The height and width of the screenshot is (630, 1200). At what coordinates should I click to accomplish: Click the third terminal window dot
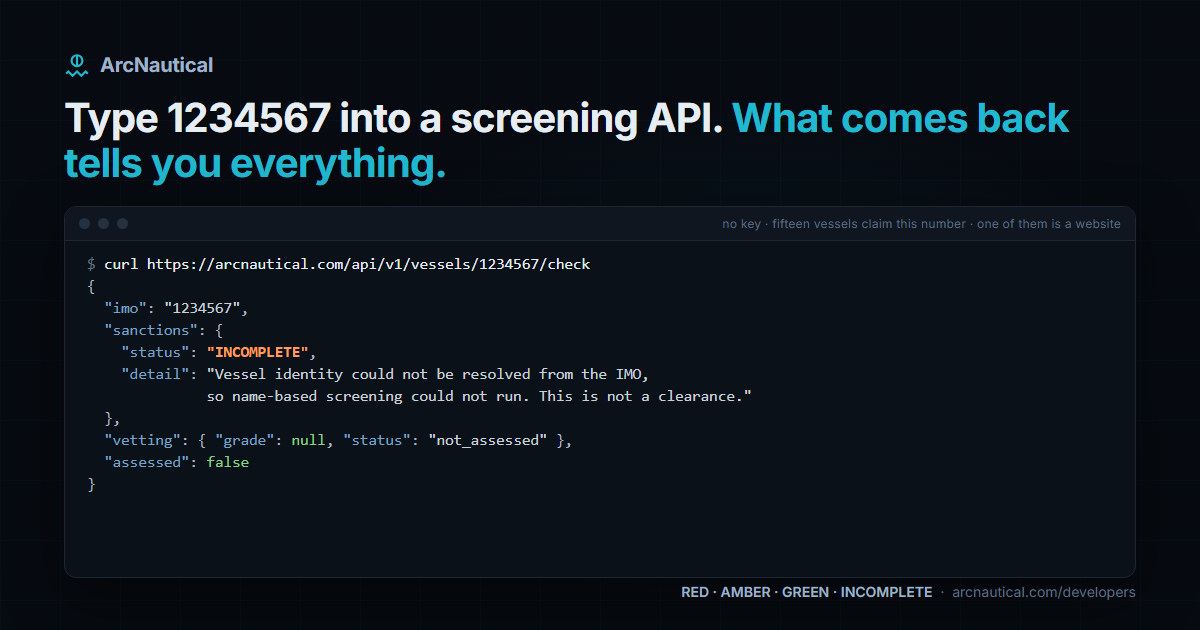tap(122, 224)
